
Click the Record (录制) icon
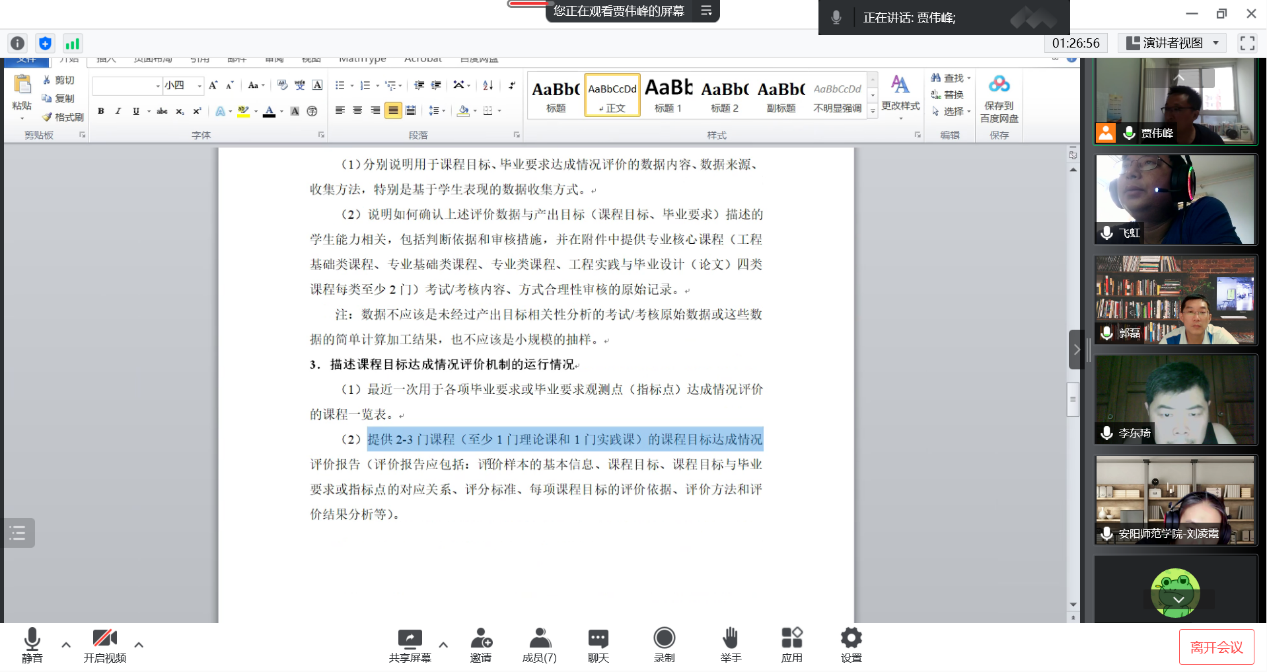pyautogui.click(x=664, y=644)
